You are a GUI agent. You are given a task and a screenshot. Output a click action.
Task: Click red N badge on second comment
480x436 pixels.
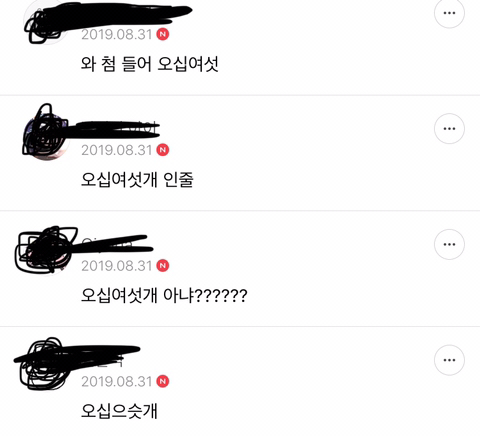pos(163,150)
